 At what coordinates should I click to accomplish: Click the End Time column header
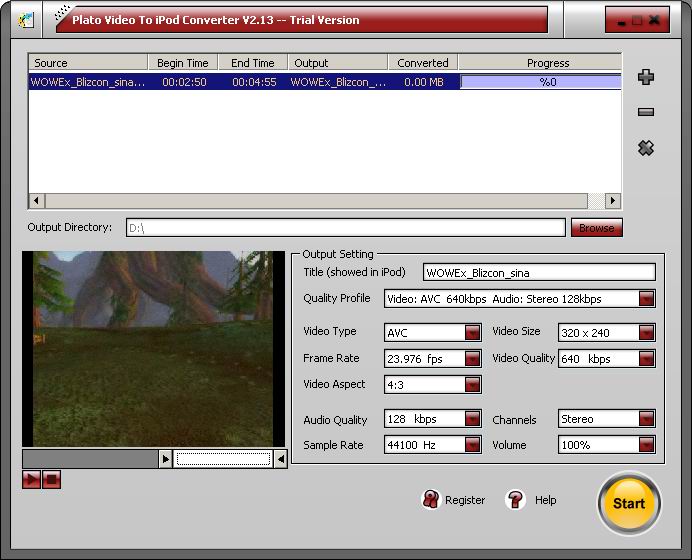point(253,63)
